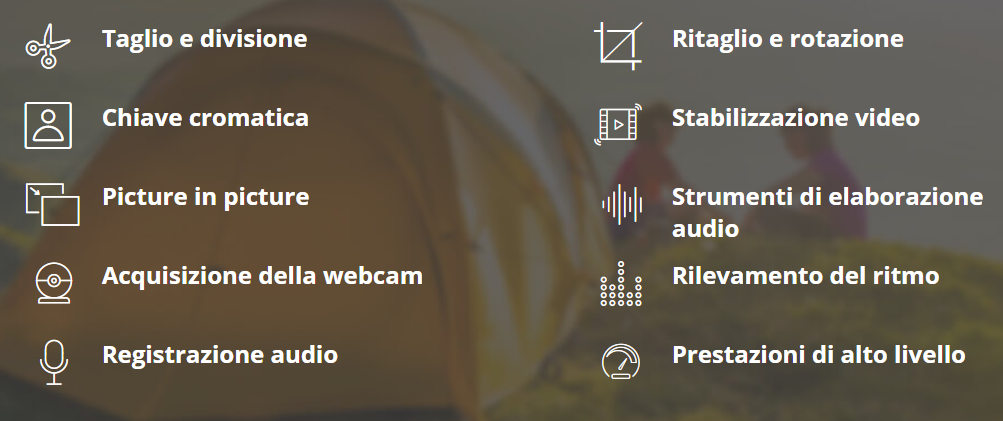Viewport: 1003px width, 421px height.
Task: Open Strumenti di elaborazione audio
Action: pos(828,212)
